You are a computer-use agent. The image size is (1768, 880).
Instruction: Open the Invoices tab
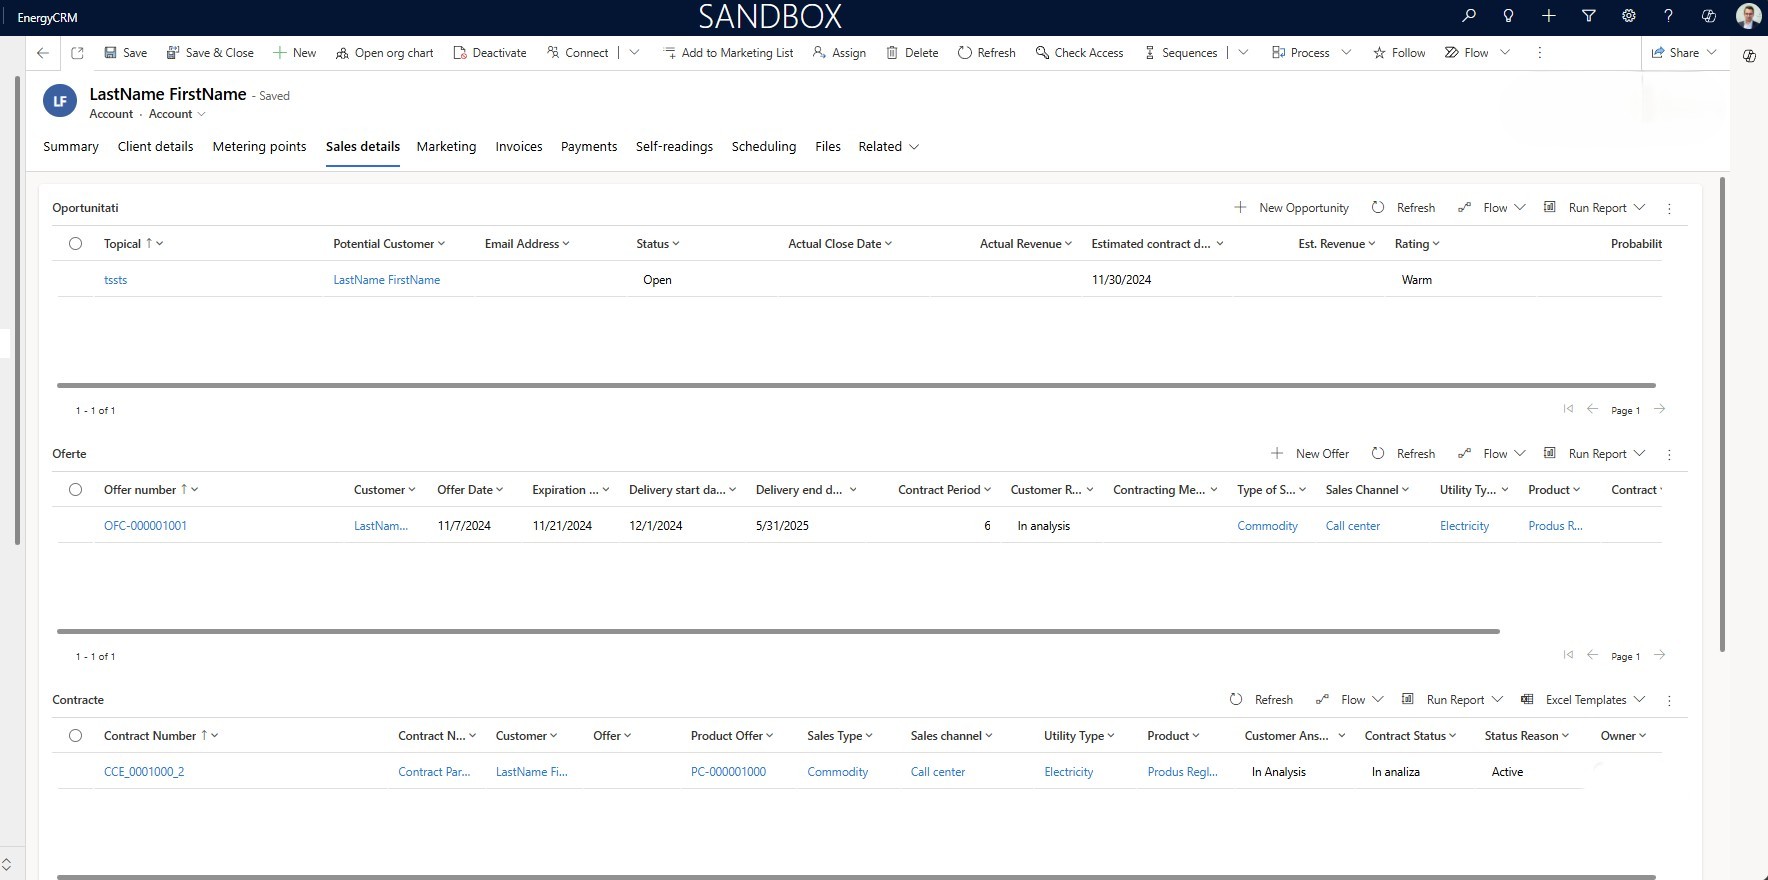point(518,147)
